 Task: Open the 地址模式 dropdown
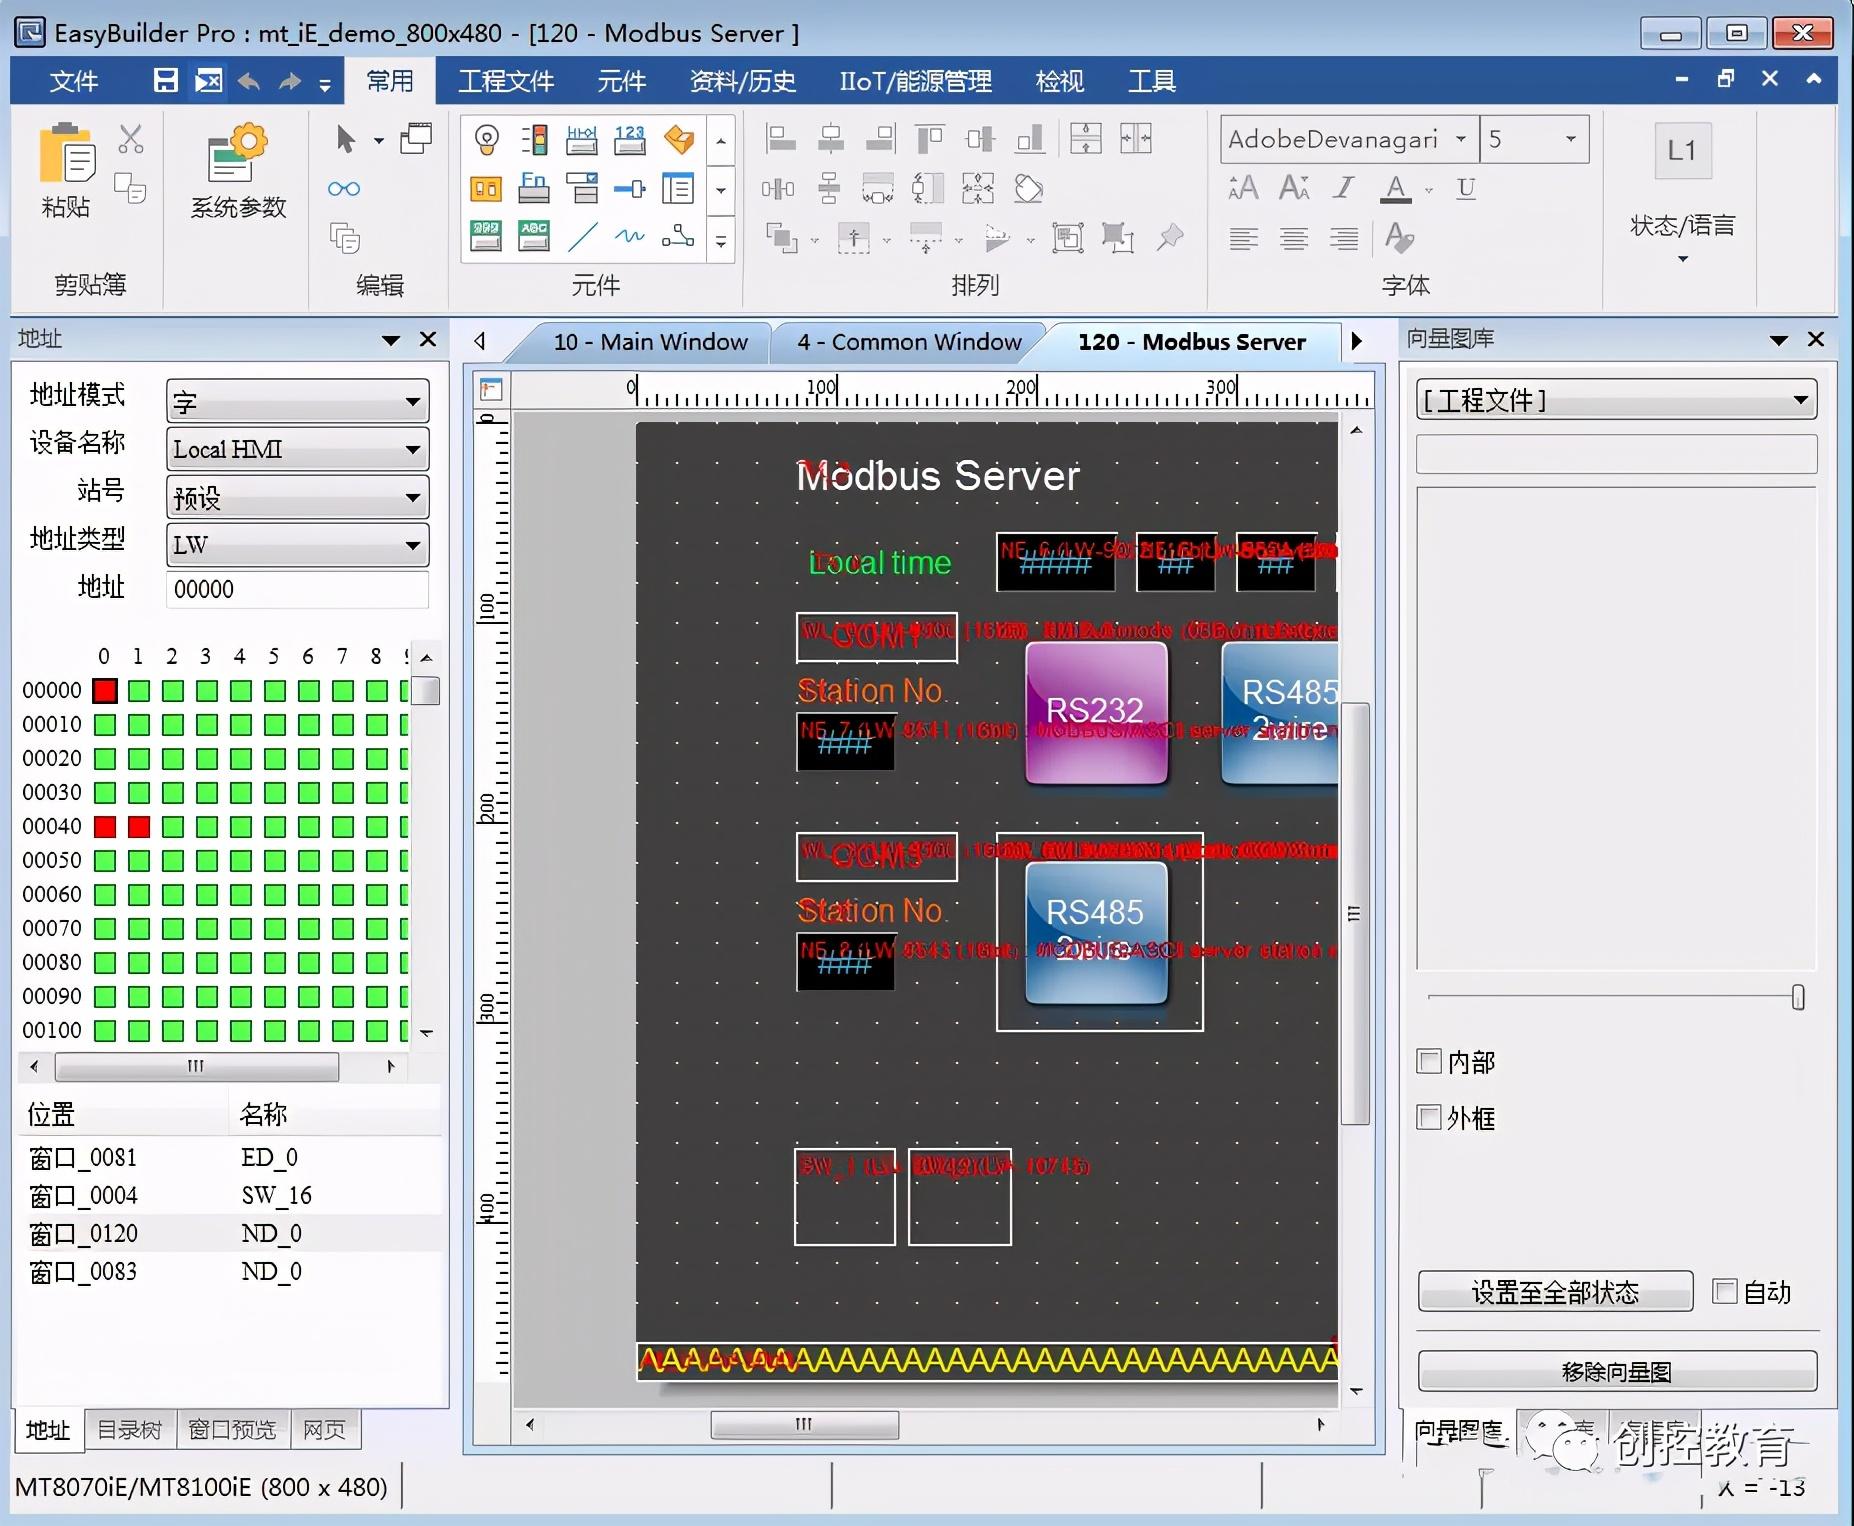[297, 401]
